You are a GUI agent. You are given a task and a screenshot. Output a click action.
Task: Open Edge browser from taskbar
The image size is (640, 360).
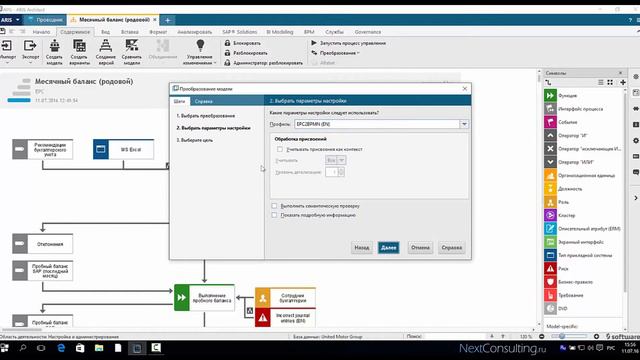pos(61,348)
